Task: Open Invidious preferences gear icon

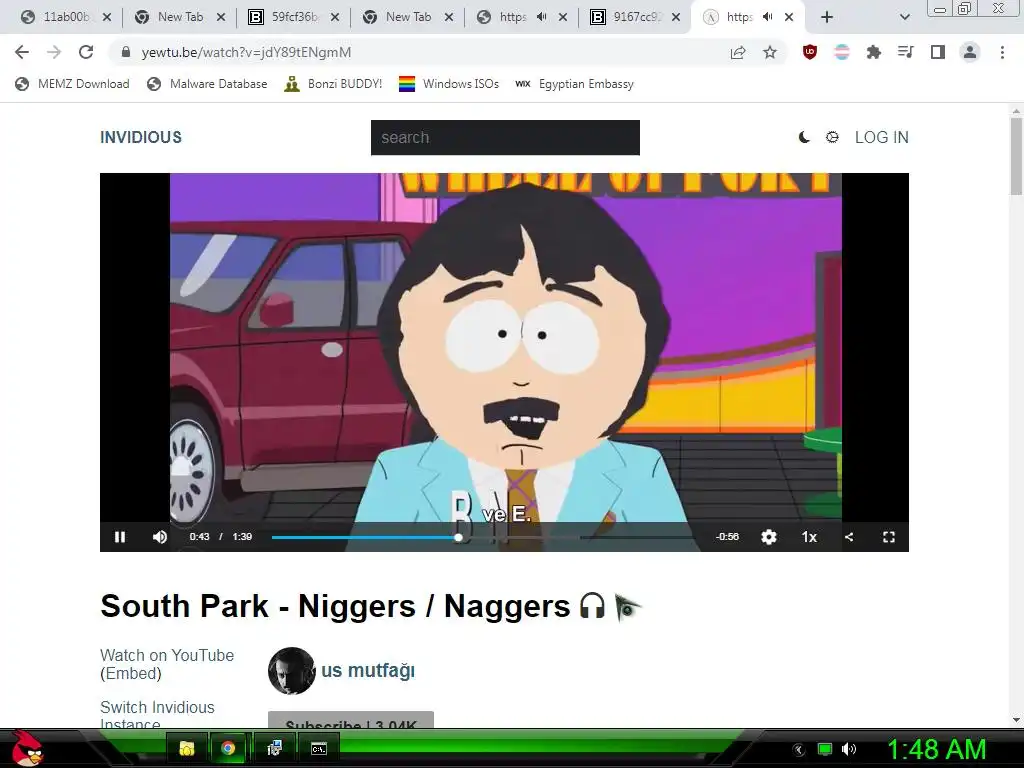Action: [832, 137]
